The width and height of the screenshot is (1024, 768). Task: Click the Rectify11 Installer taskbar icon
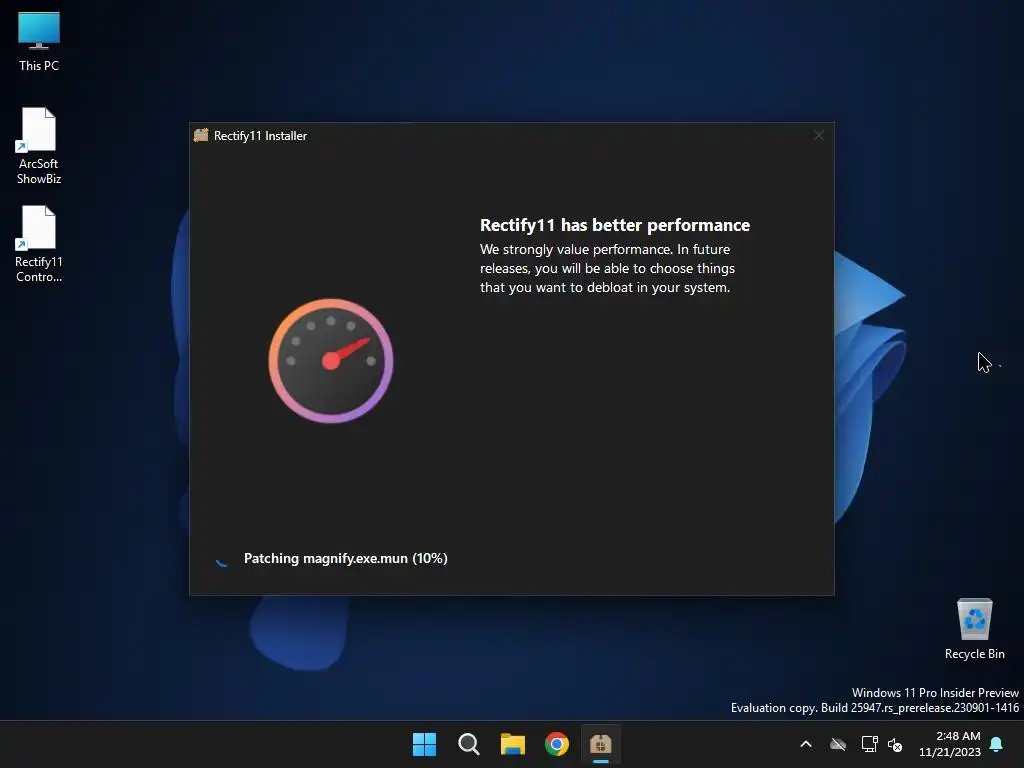coord(601,744)
